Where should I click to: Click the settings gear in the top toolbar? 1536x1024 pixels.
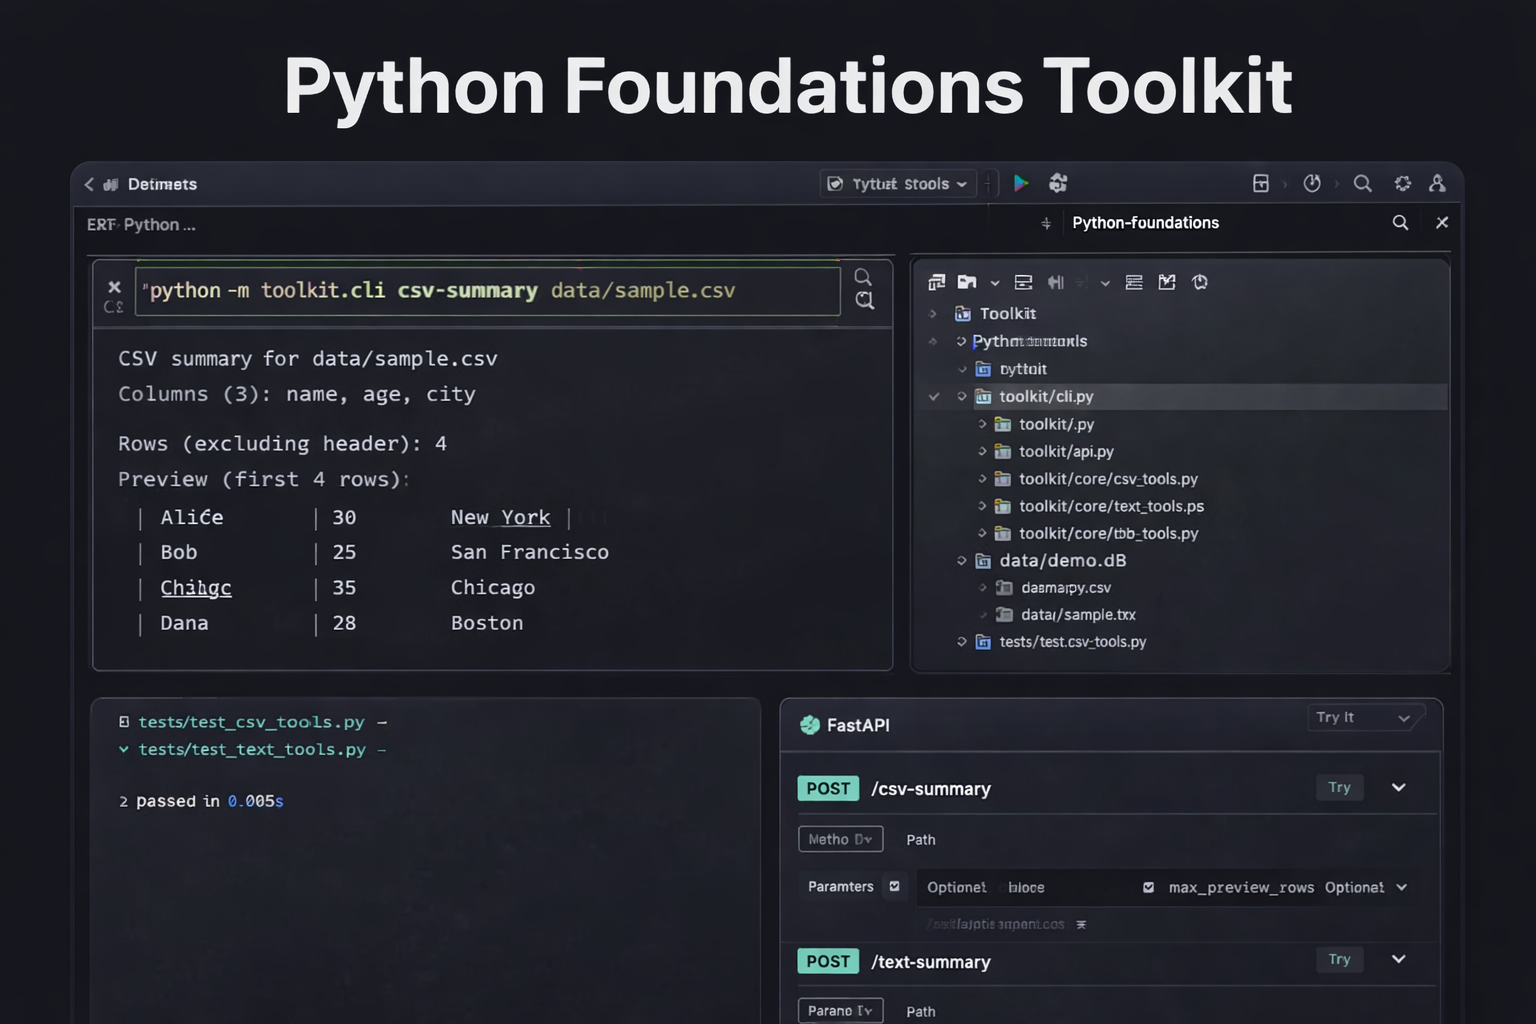click(1403, 183)
